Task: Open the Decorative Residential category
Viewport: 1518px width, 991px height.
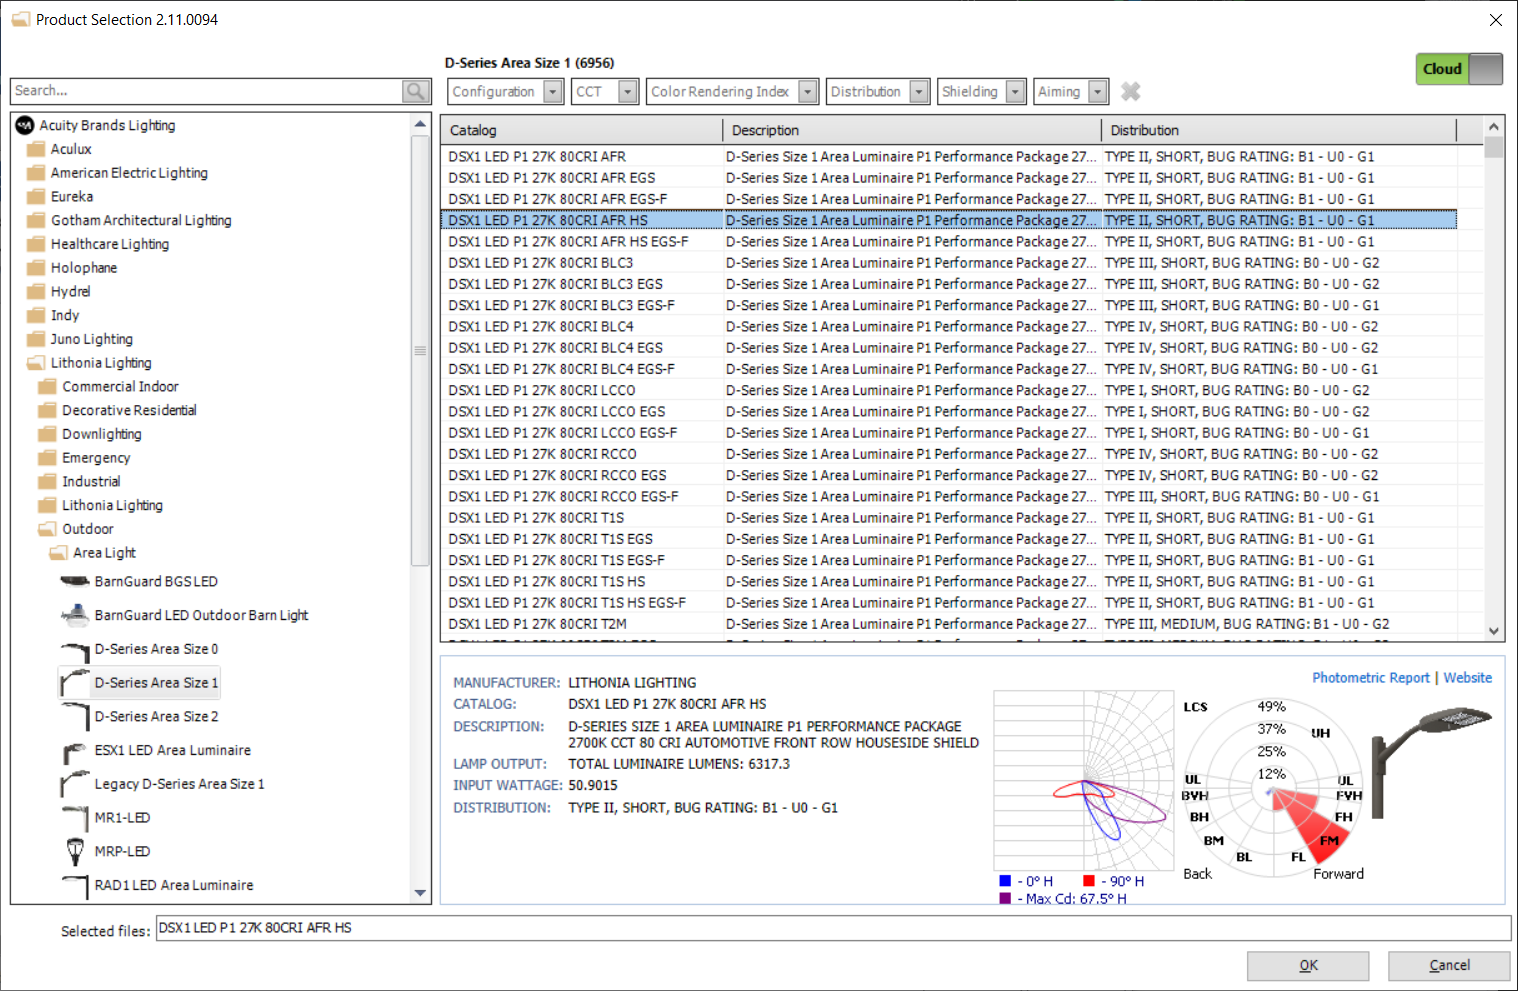Action: (129, 410)
